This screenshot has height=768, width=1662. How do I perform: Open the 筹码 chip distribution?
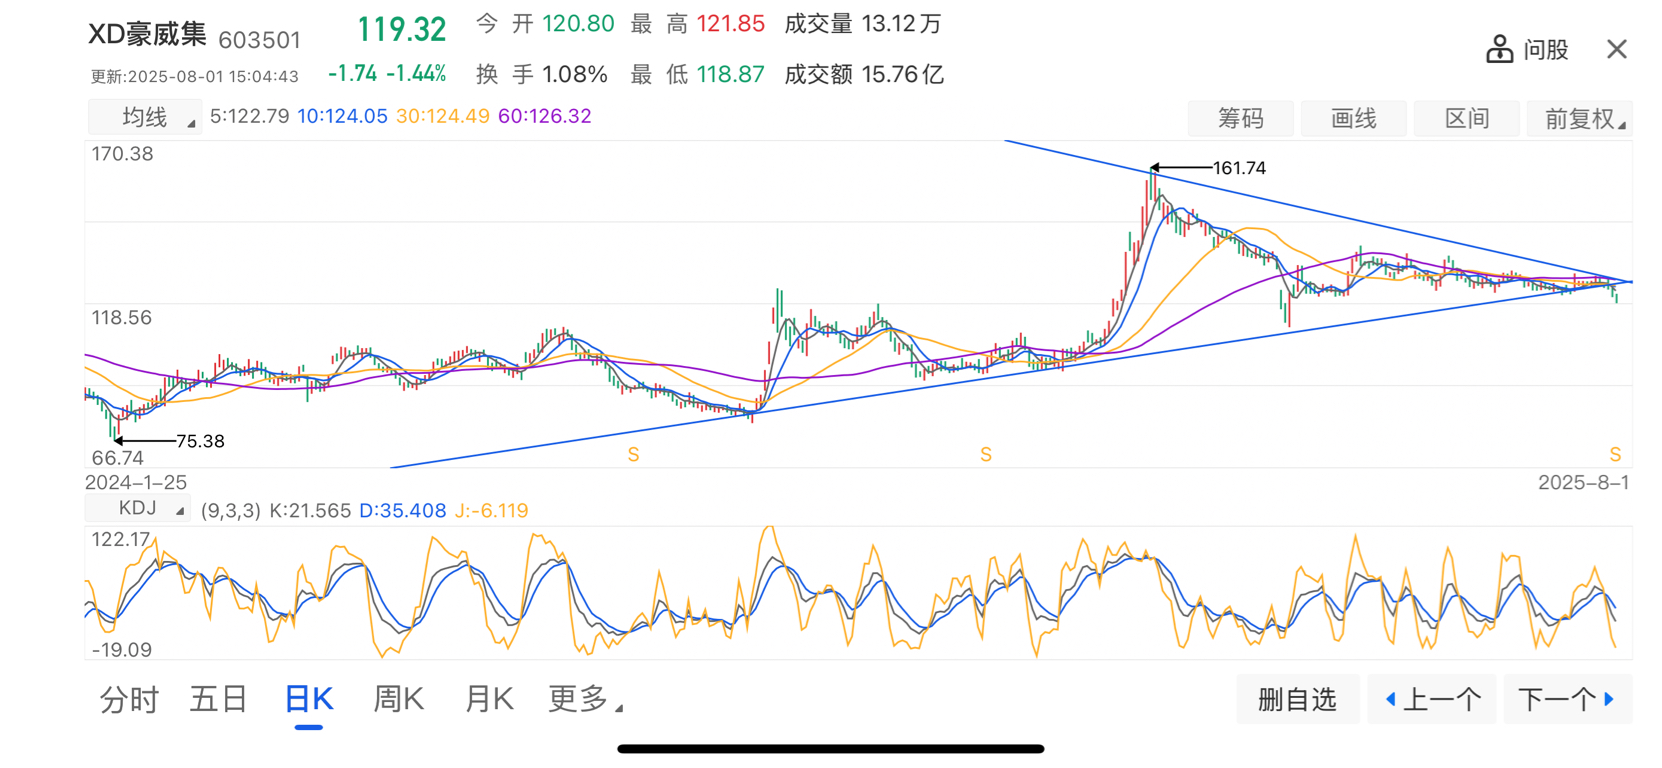(x=1241, y=118)
